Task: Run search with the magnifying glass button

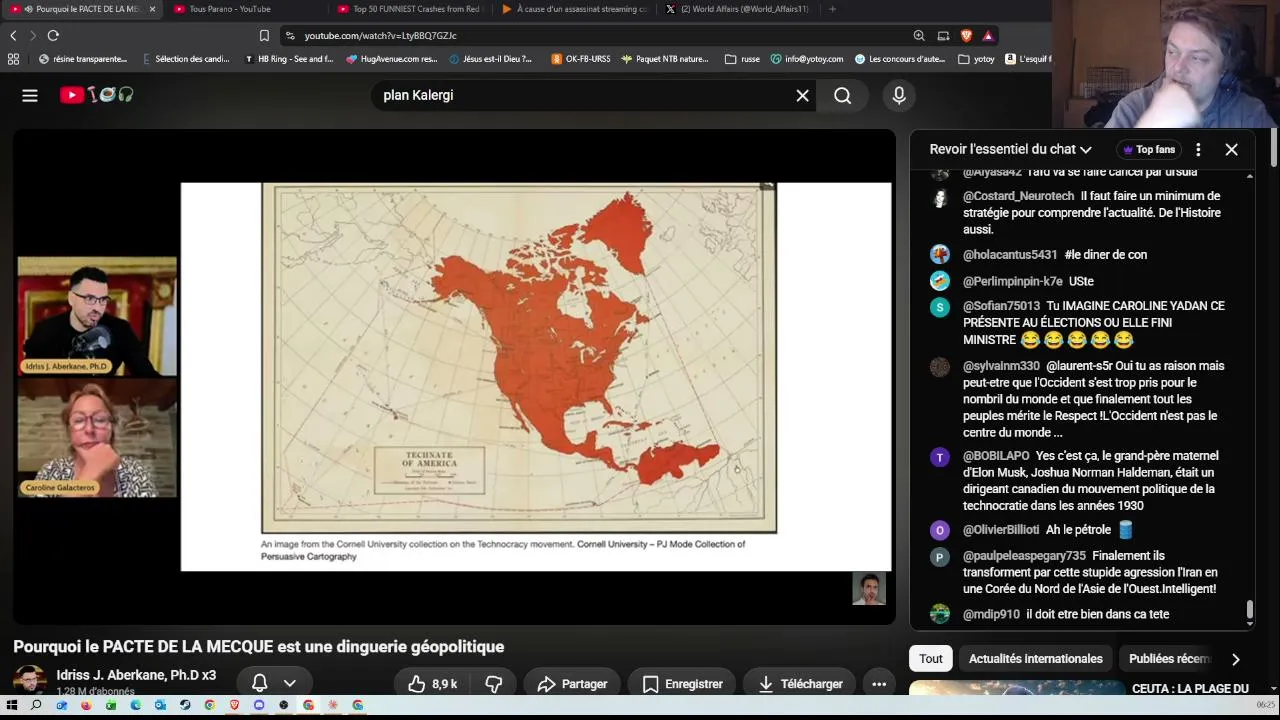Action: (843, 95)
